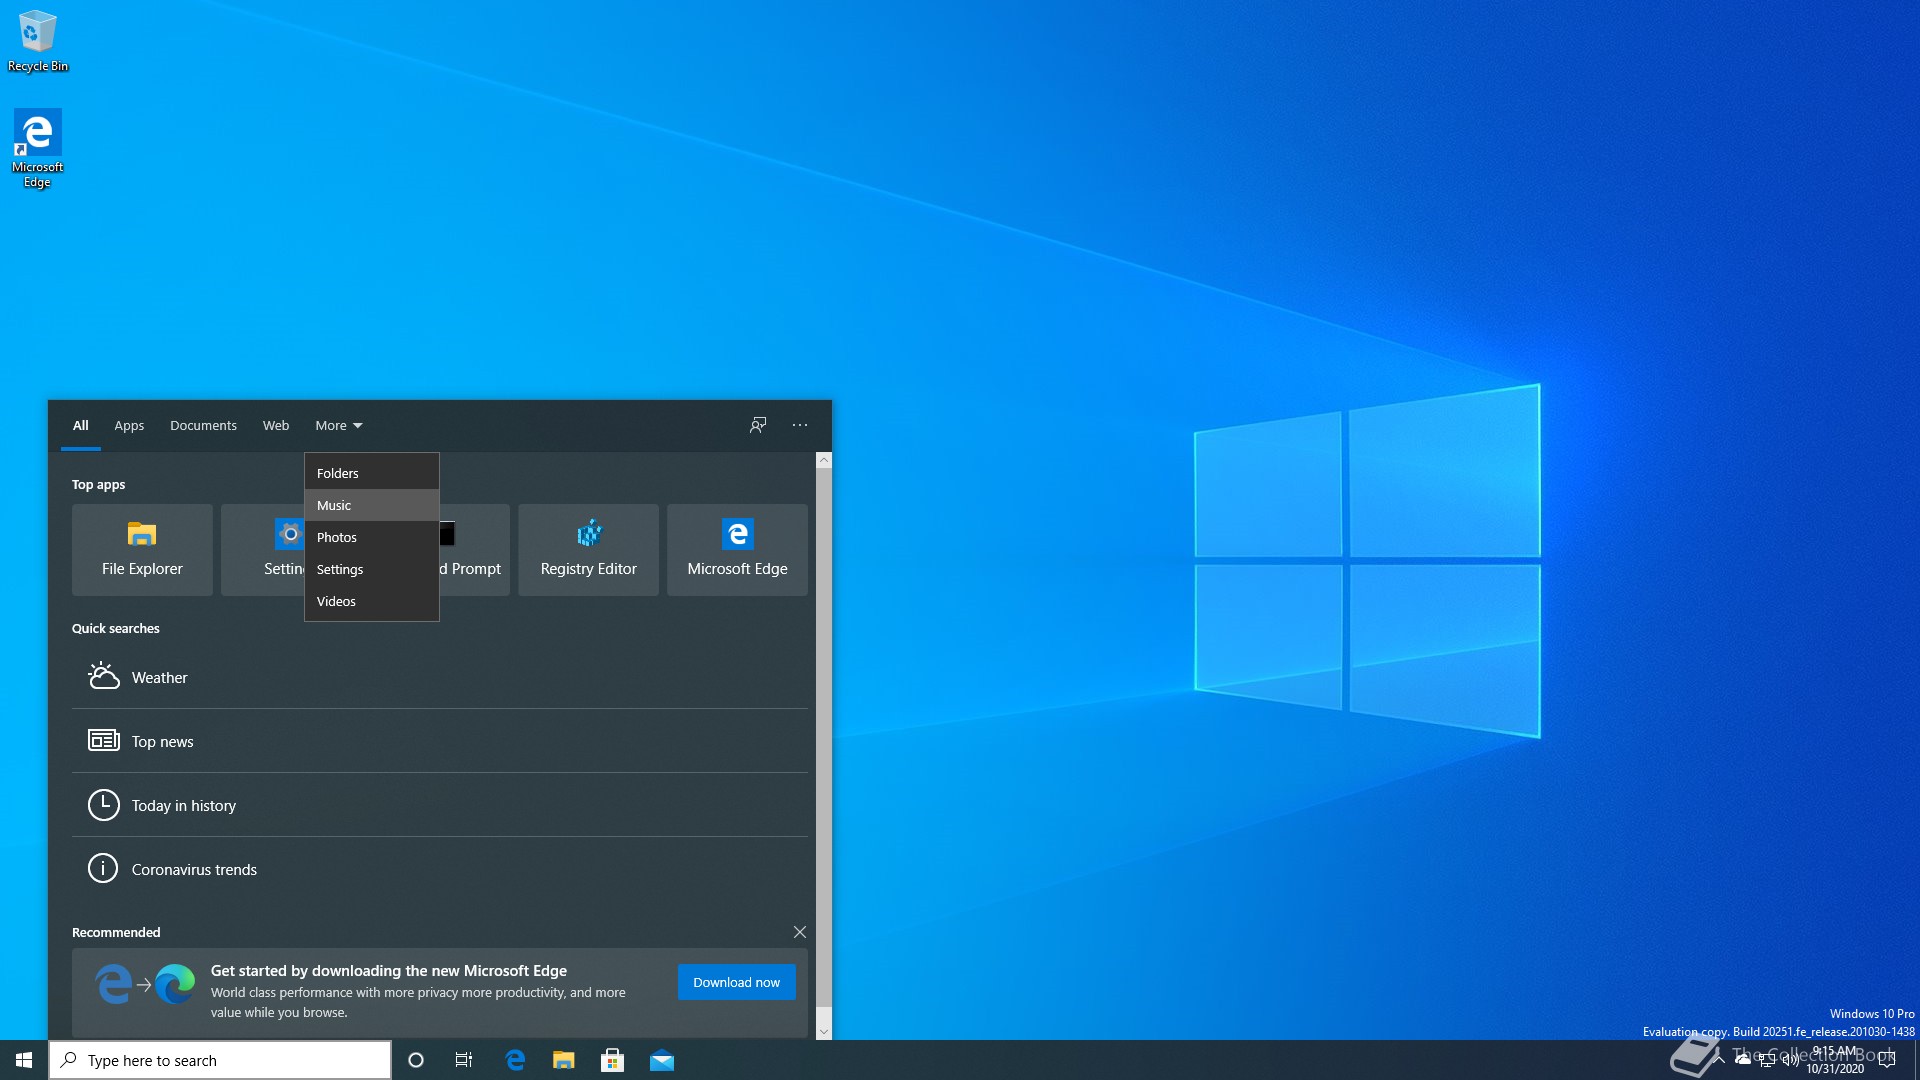Select Music in the More menu
Image resolution: width=1920 pixels, height=1080 pixels.
(x=334, y=505)
